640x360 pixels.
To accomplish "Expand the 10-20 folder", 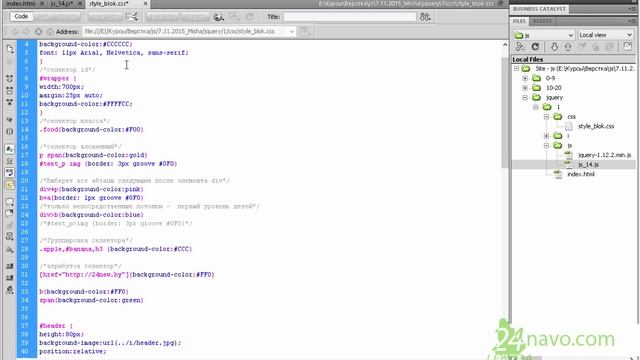I will 525,88.
